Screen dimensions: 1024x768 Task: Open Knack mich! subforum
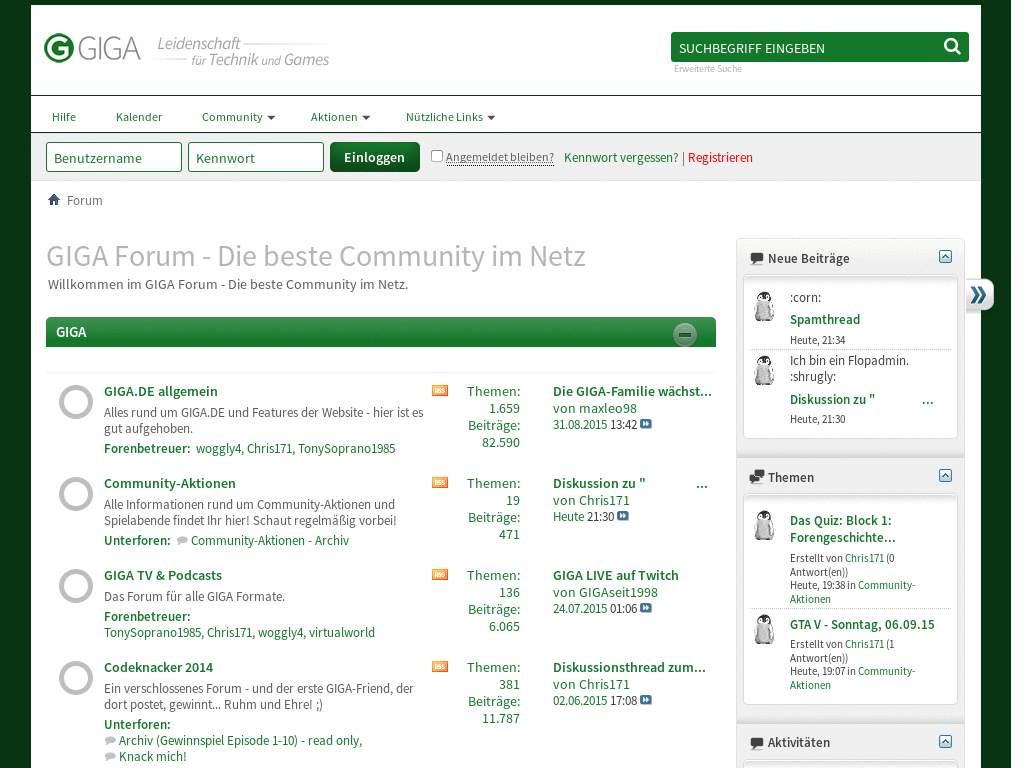pos(153,756)
